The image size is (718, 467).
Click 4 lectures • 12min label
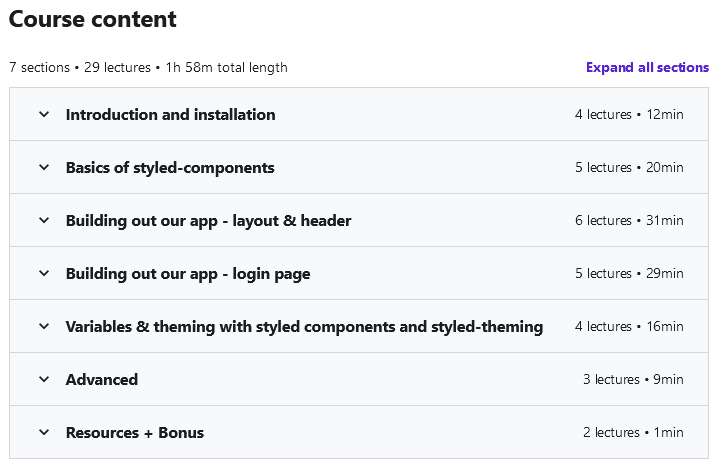click(629, 114)
